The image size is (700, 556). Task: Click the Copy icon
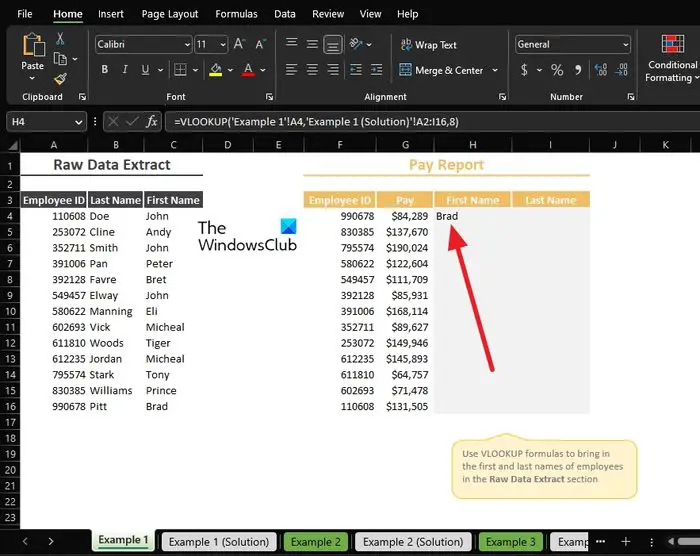tap(60, 59)
